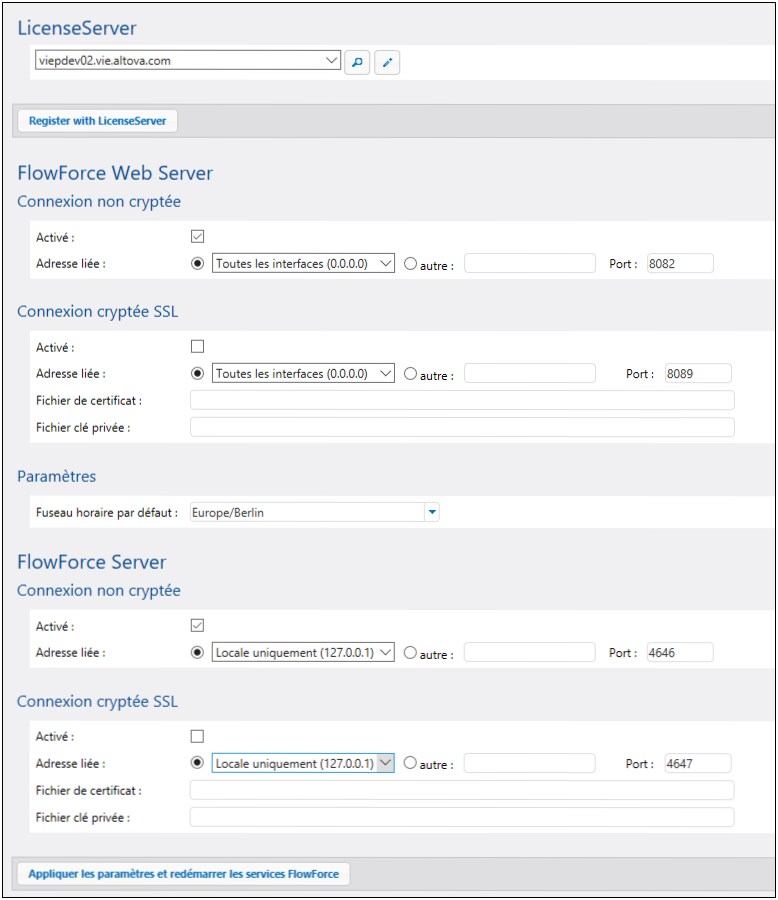Click autre address field for Web Server SSL
The width and height of the screenshot is (778, 900).
point(529,374)
